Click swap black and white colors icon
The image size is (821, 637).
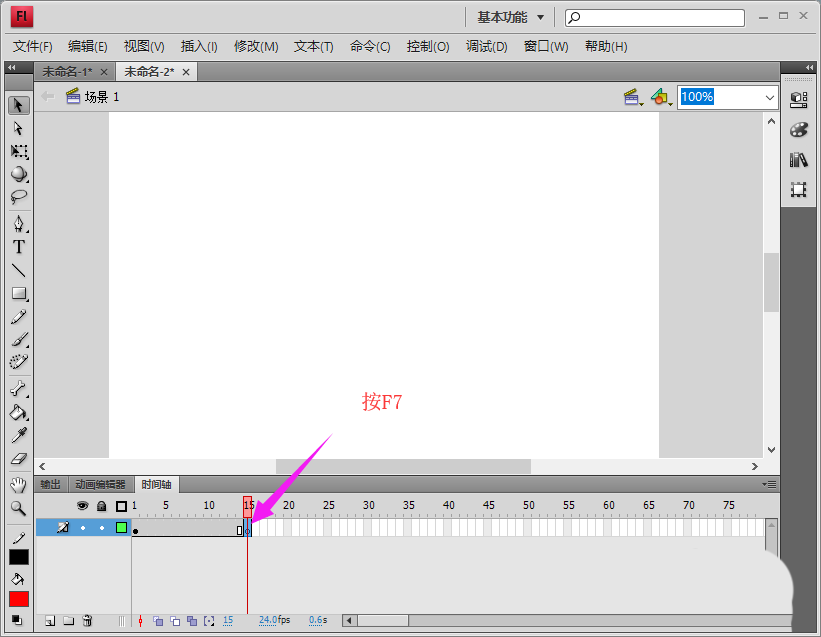17,620
